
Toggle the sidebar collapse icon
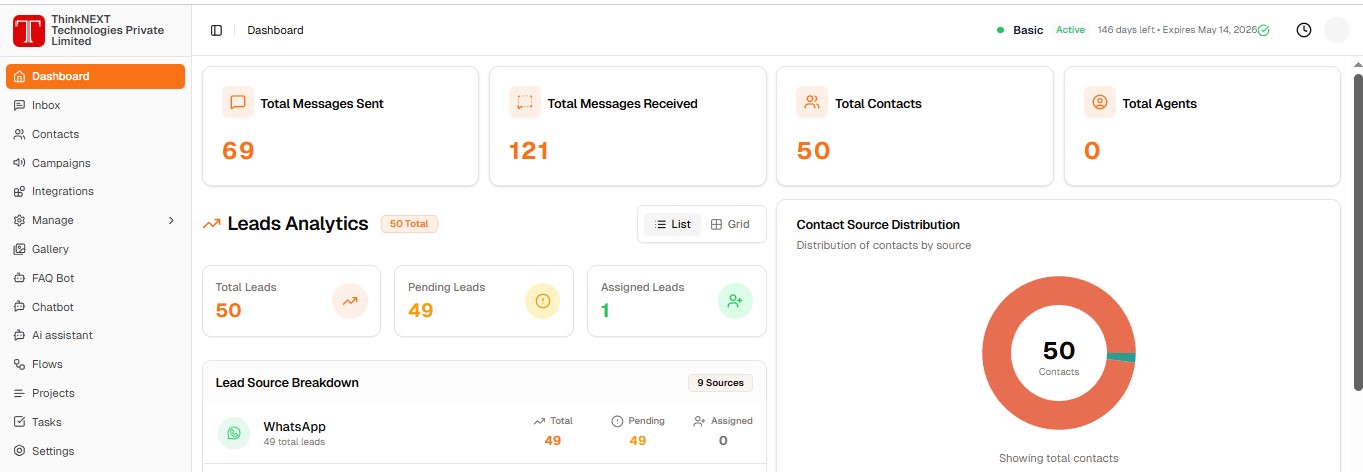[216, 30]
